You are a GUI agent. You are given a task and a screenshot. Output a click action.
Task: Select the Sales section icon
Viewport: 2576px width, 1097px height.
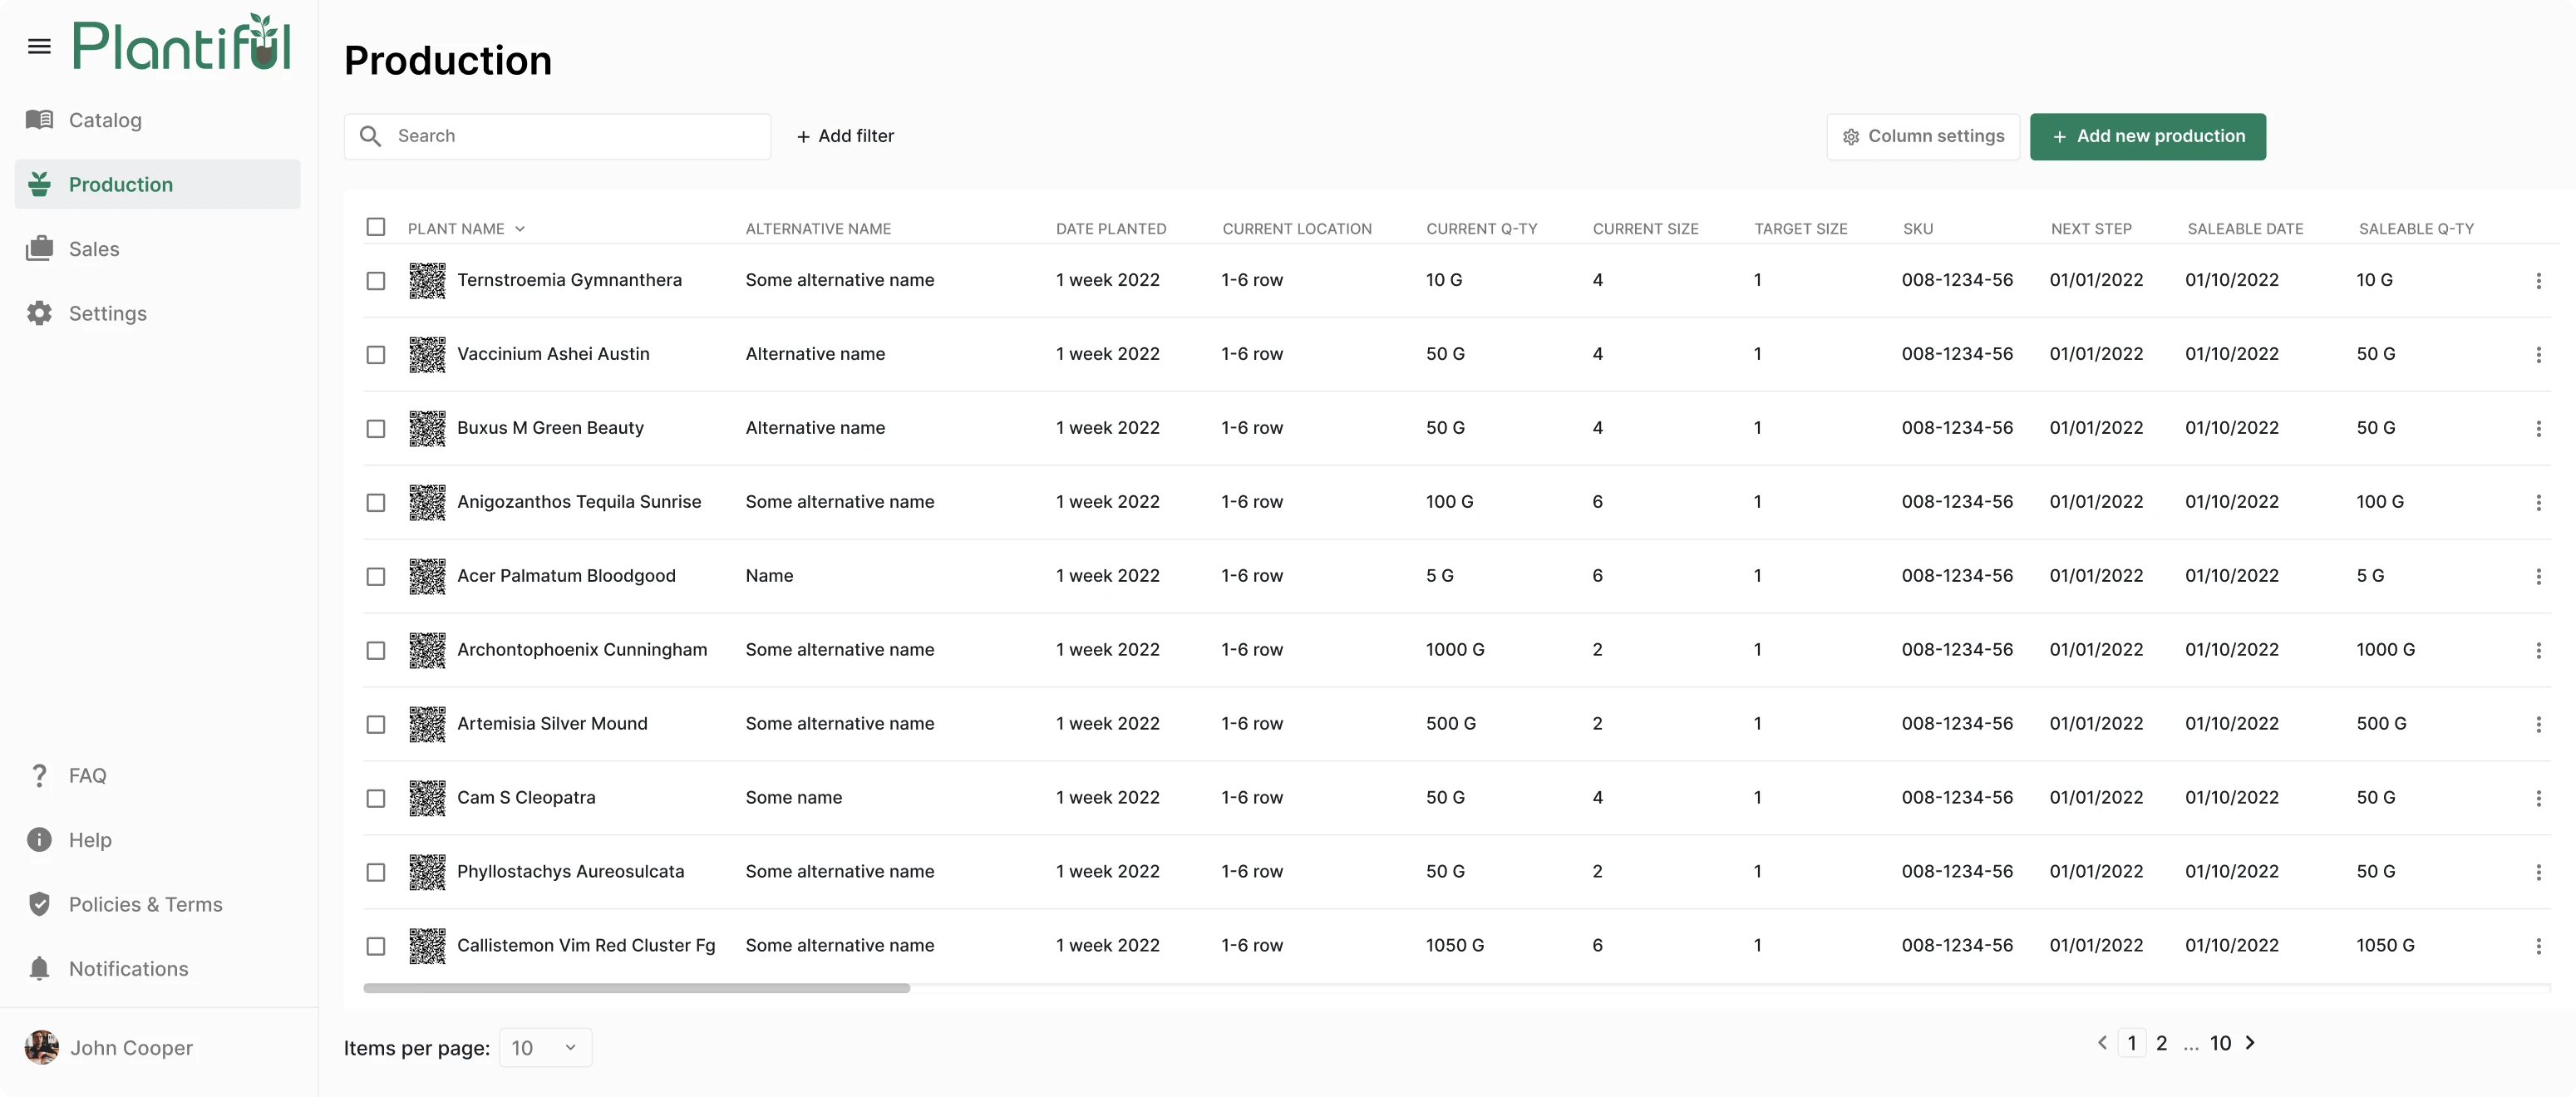tap(39, 248)
